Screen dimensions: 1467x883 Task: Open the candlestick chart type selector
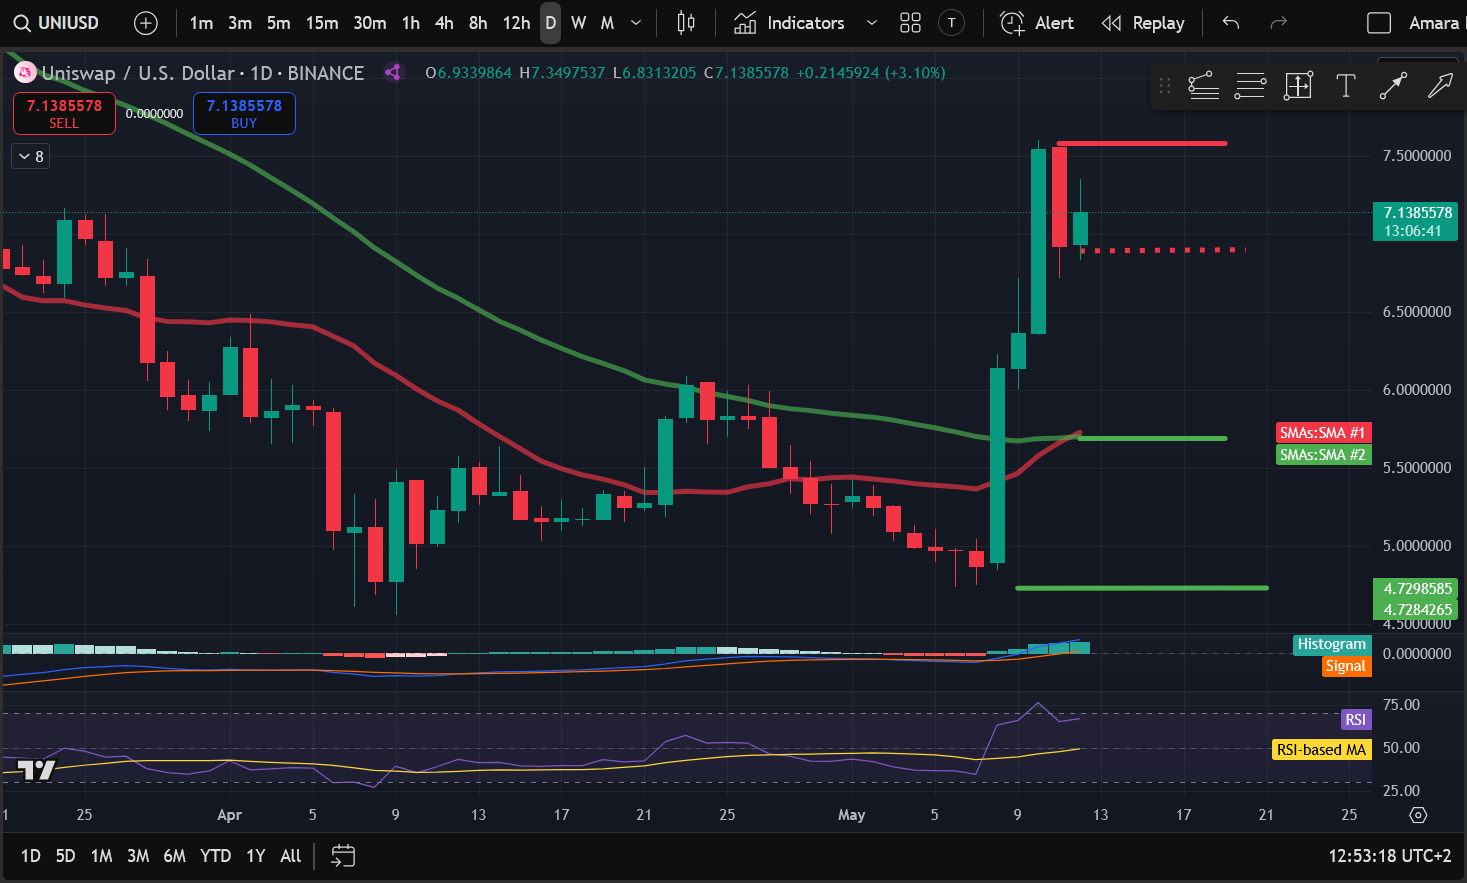[686, 22]
